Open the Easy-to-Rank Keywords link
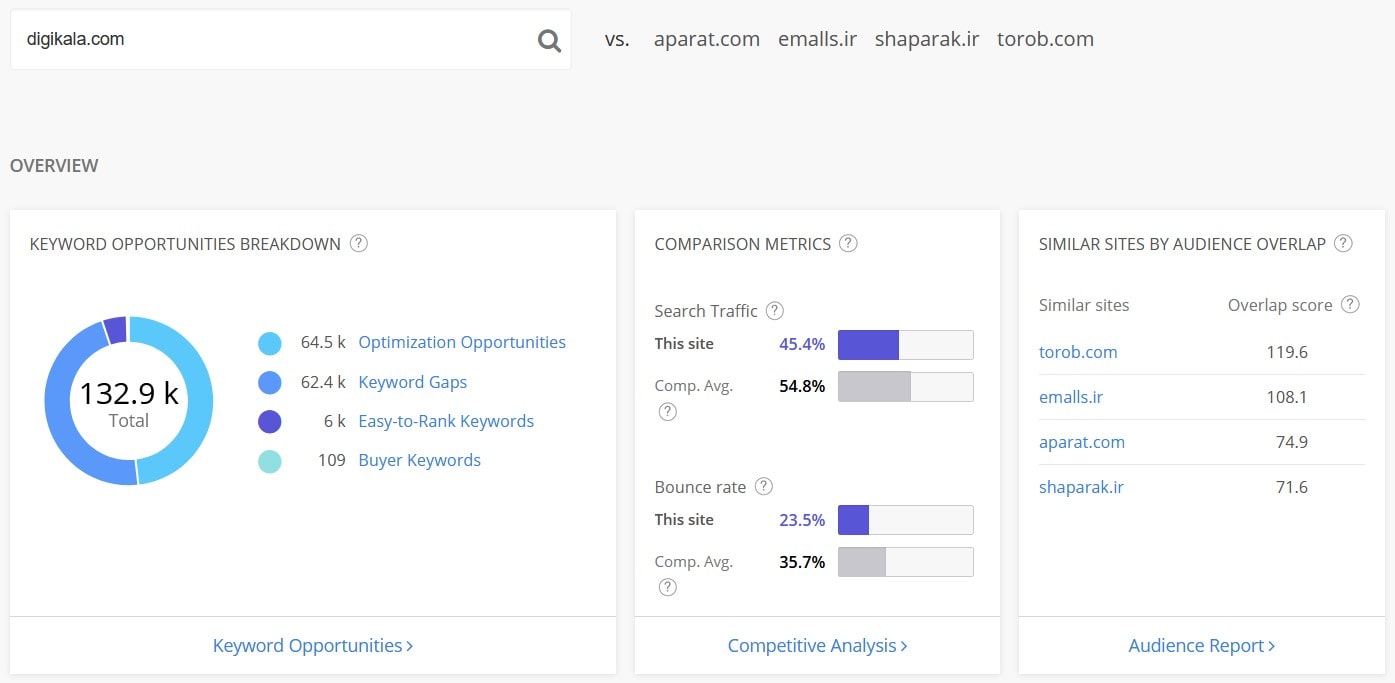The image size is (1395, 683). click(446, 421)
